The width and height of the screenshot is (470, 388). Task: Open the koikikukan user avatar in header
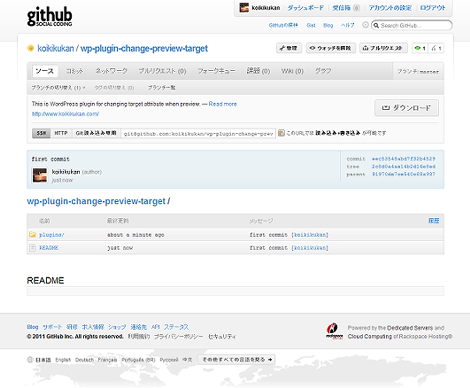click(x=244, y=8)
